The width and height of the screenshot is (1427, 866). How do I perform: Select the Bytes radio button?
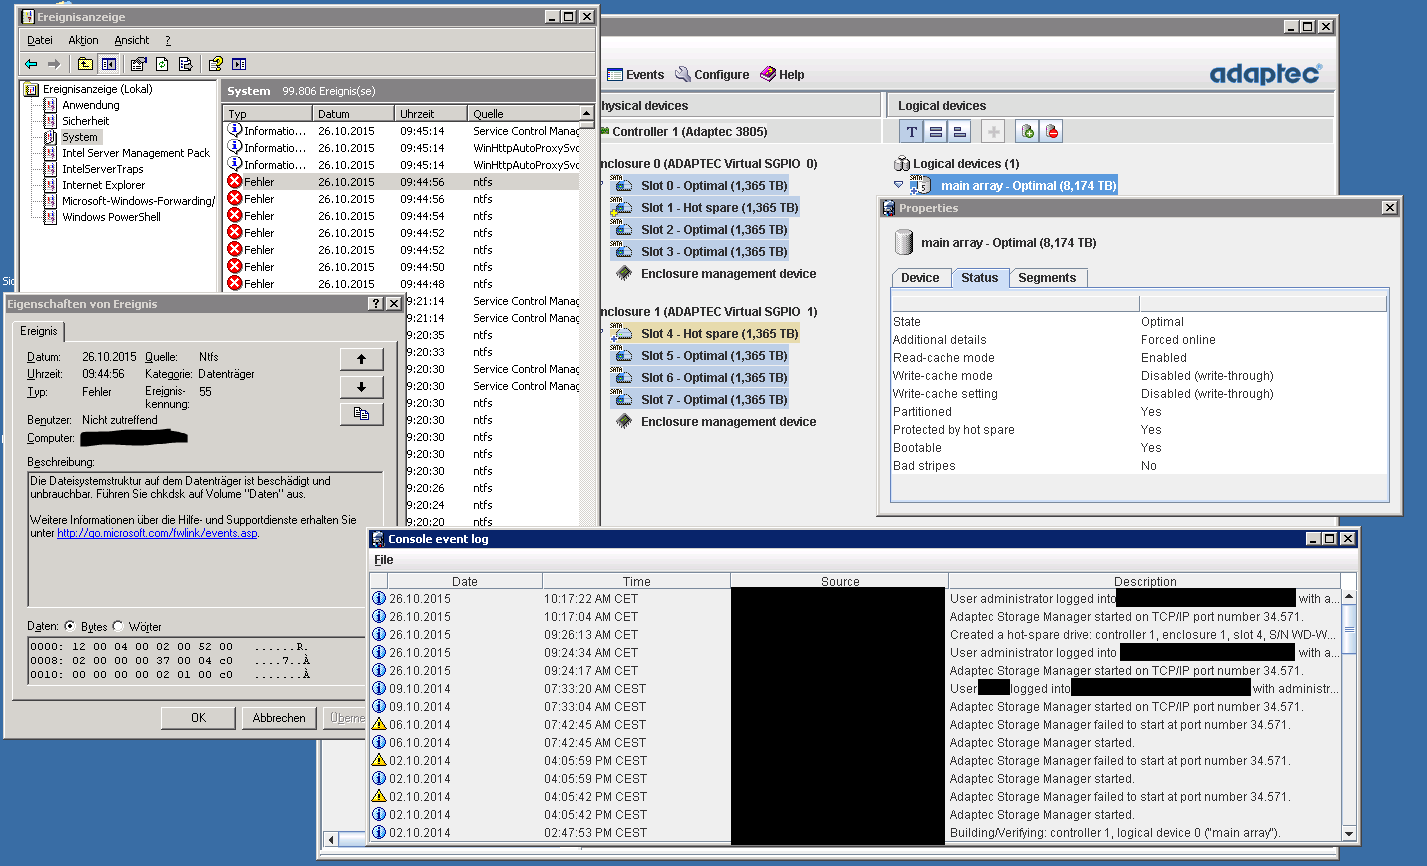[x=70, y=626]
